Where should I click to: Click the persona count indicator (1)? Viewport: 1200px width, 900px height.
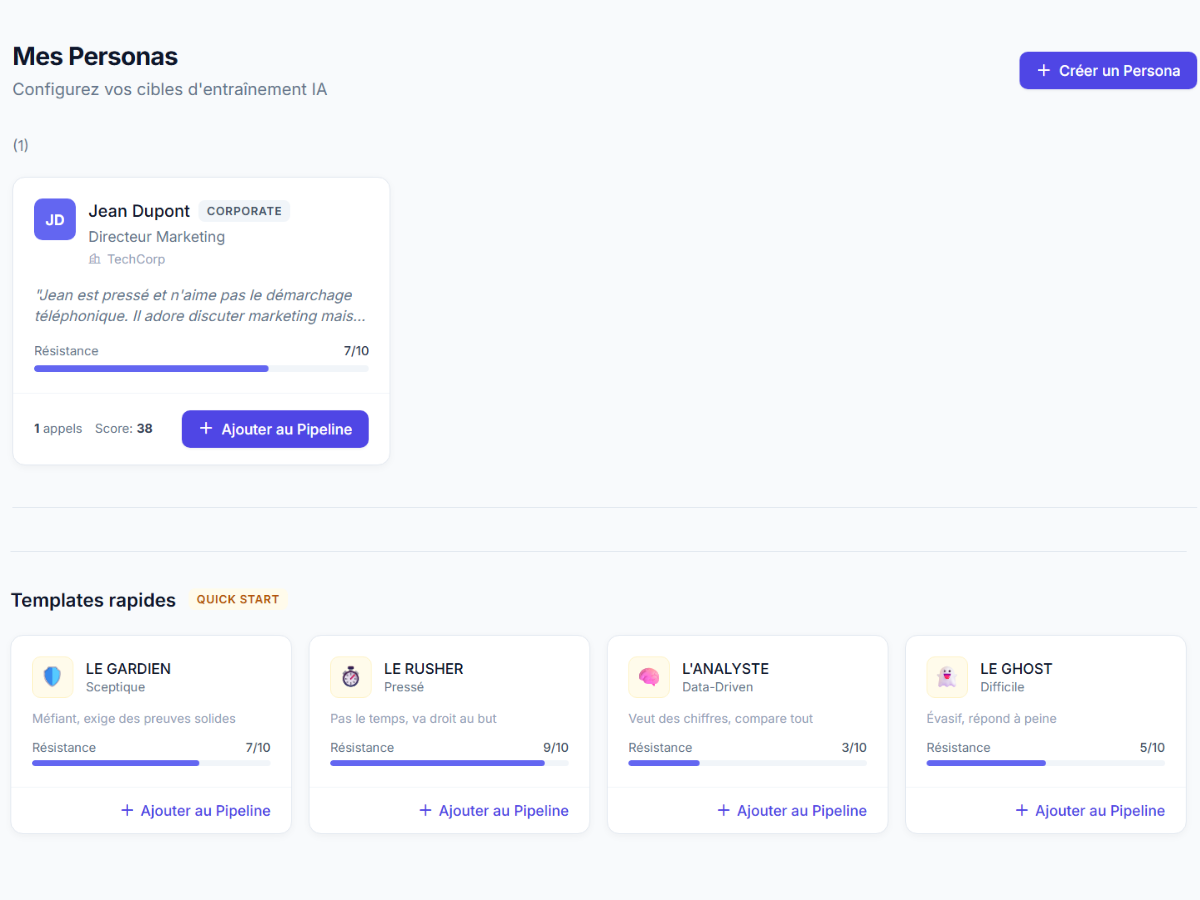click(x=20, y=144)
